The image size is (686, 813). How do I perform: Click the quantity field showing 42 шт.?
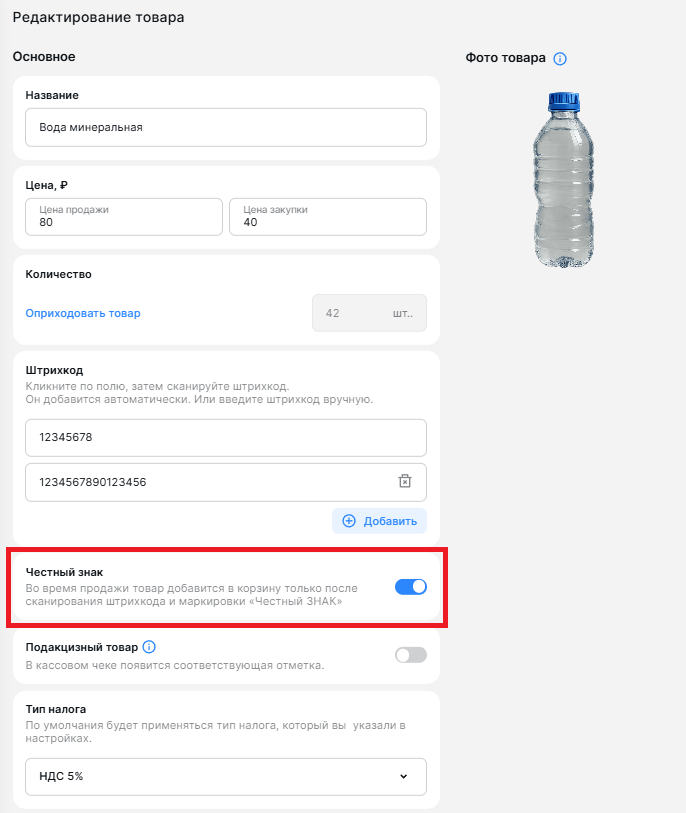(369, 313)
